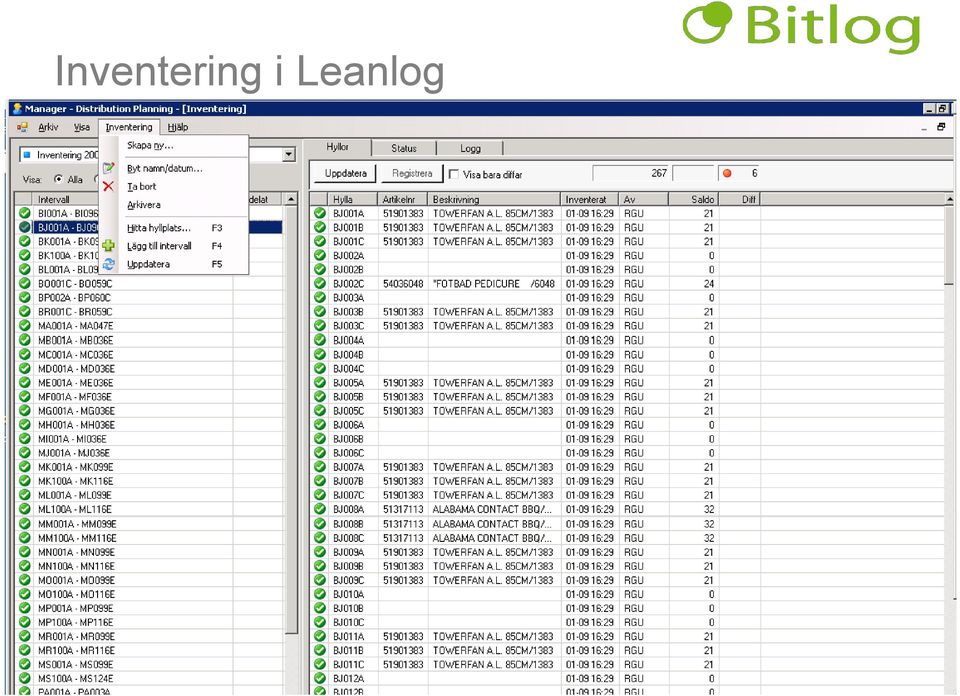Image resolution: width=960 pixels, height=696 pixels.
Task: Click the green check icon for interval MR100A - MR116E
Action: coord(24,651)
